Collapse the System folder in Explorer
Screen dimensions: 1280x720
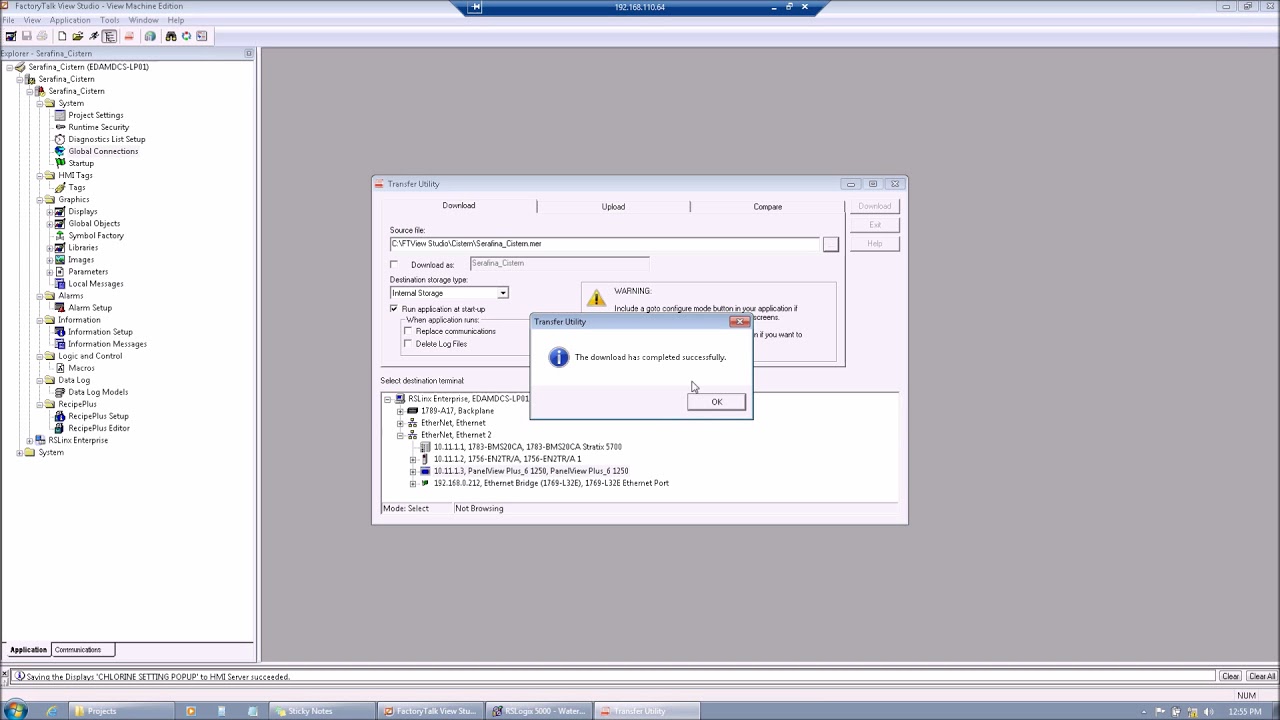tap(40, 103)
